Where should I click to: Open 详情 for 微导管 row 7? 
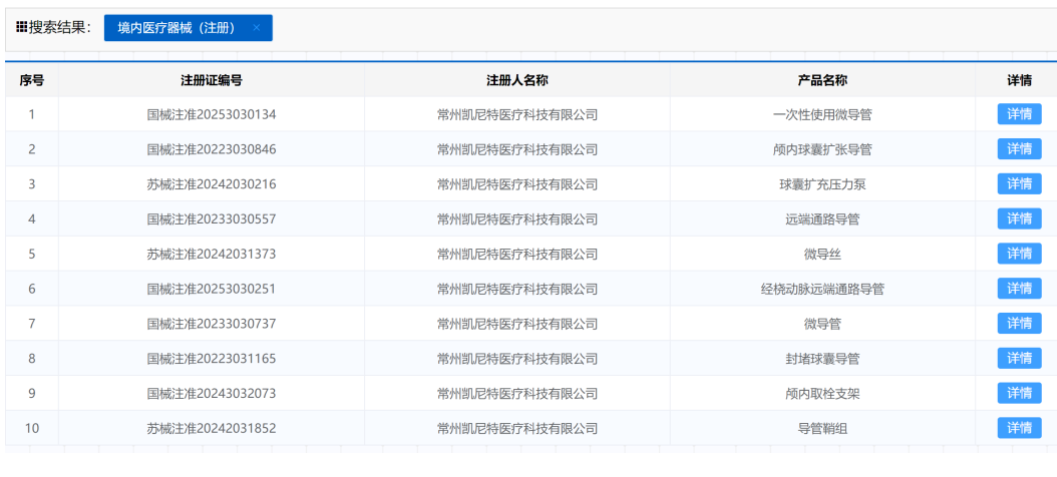[x=1019, y=324]
